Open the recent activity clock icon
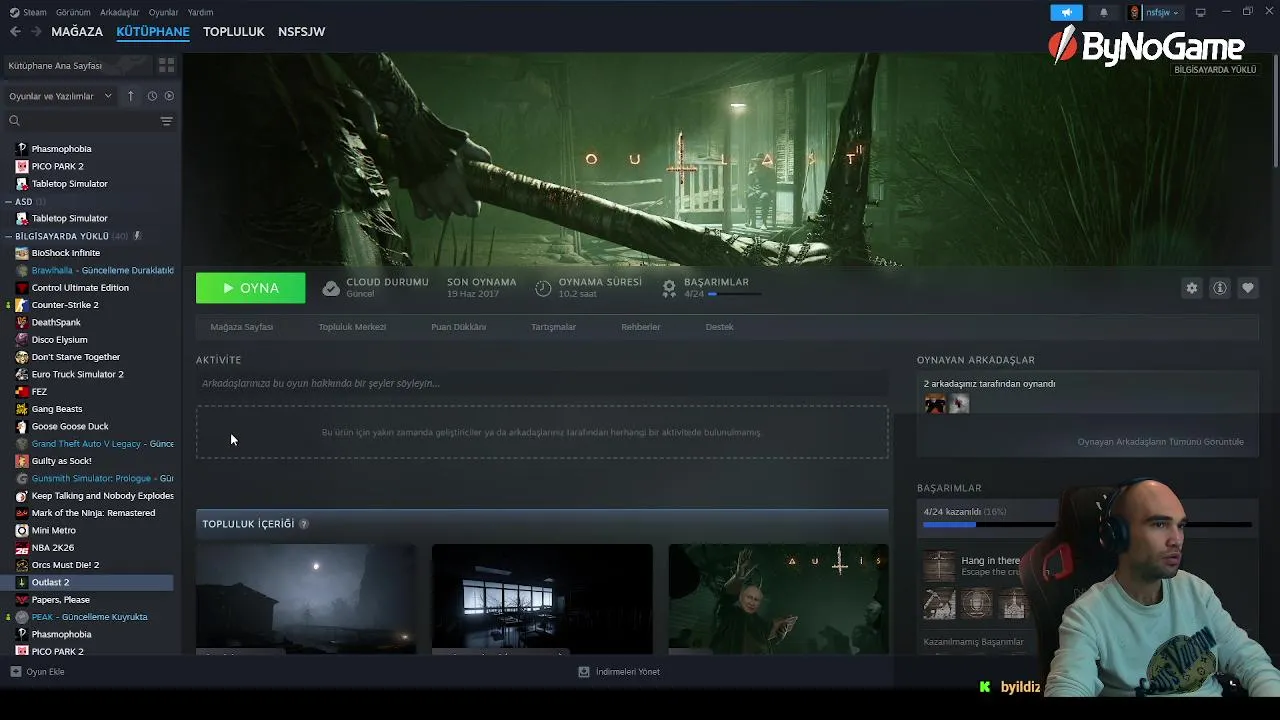Screen dimensions: 1280x720 tap(152, 96)
